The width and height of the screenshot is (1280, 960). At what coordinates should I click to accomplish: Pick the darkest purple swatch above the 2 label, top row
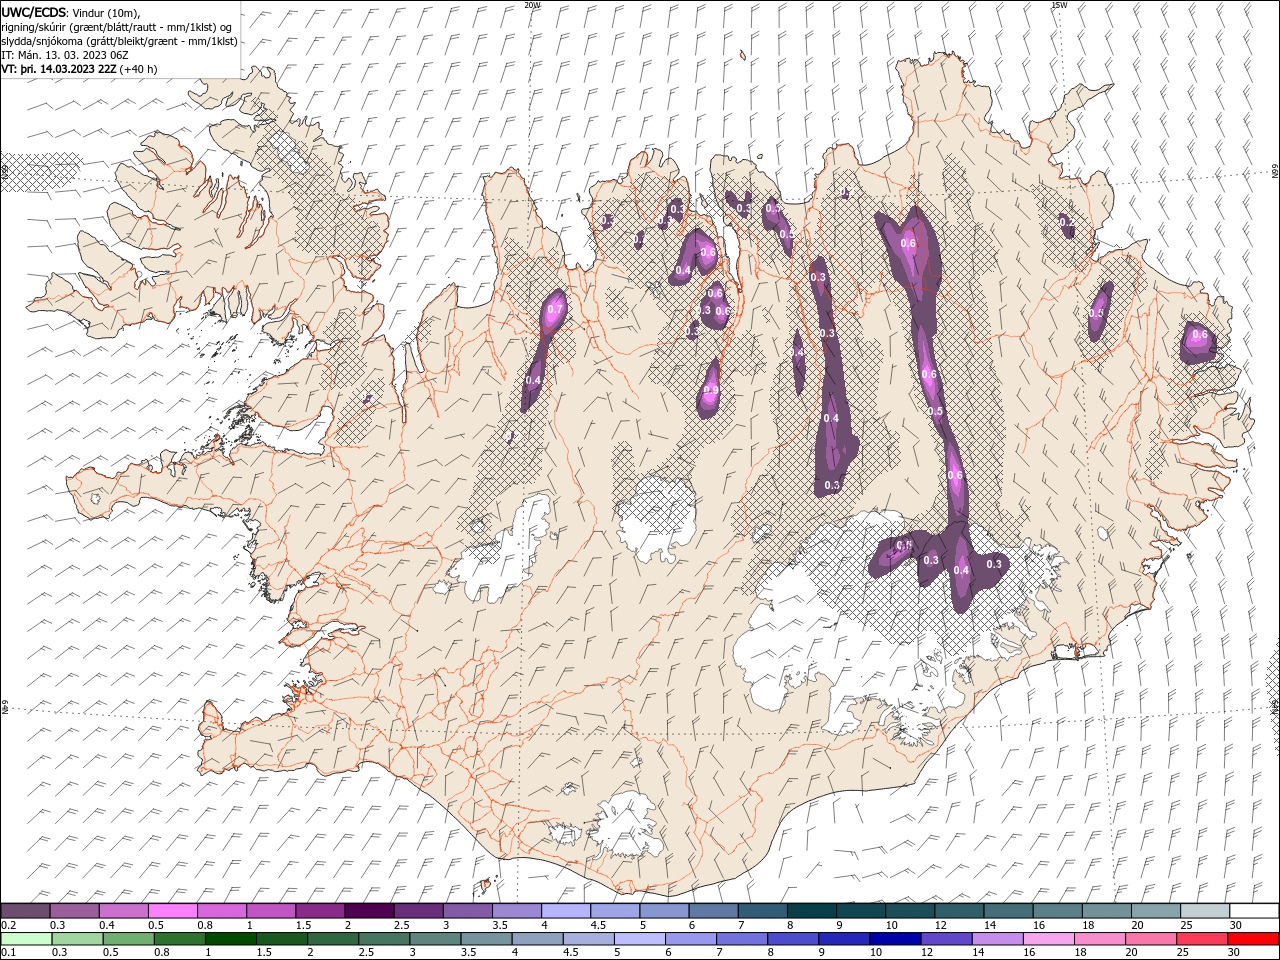point(369,911)
